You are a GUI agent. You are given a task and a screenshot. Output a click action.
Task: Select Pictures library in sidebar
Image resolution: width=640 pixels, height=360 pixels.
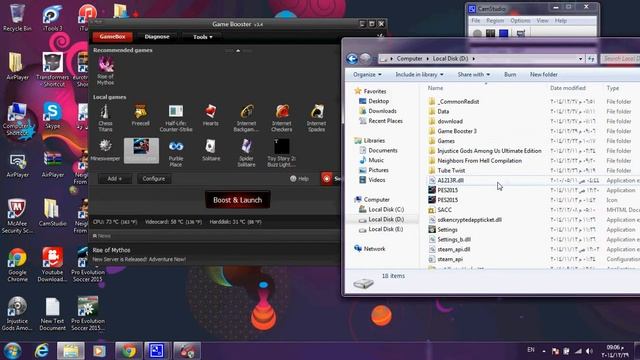(378, 170)
